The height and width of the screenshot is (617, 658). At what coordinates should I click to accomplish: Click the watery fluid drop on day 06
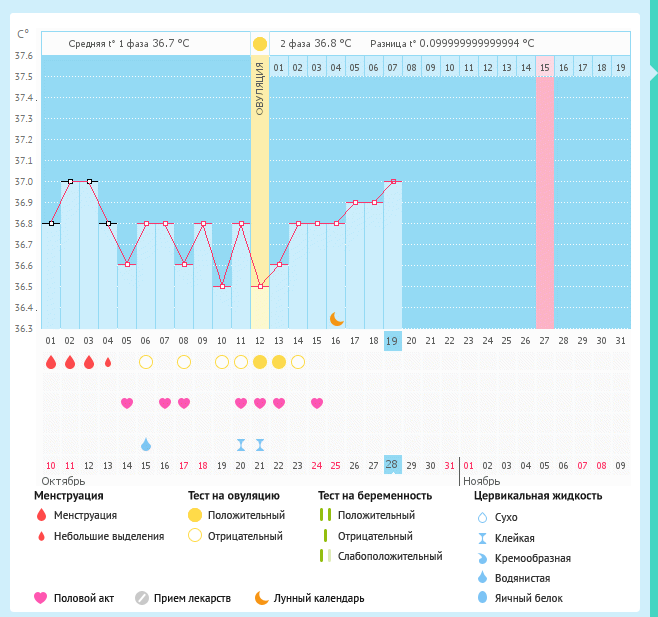[x=146, y=444]
